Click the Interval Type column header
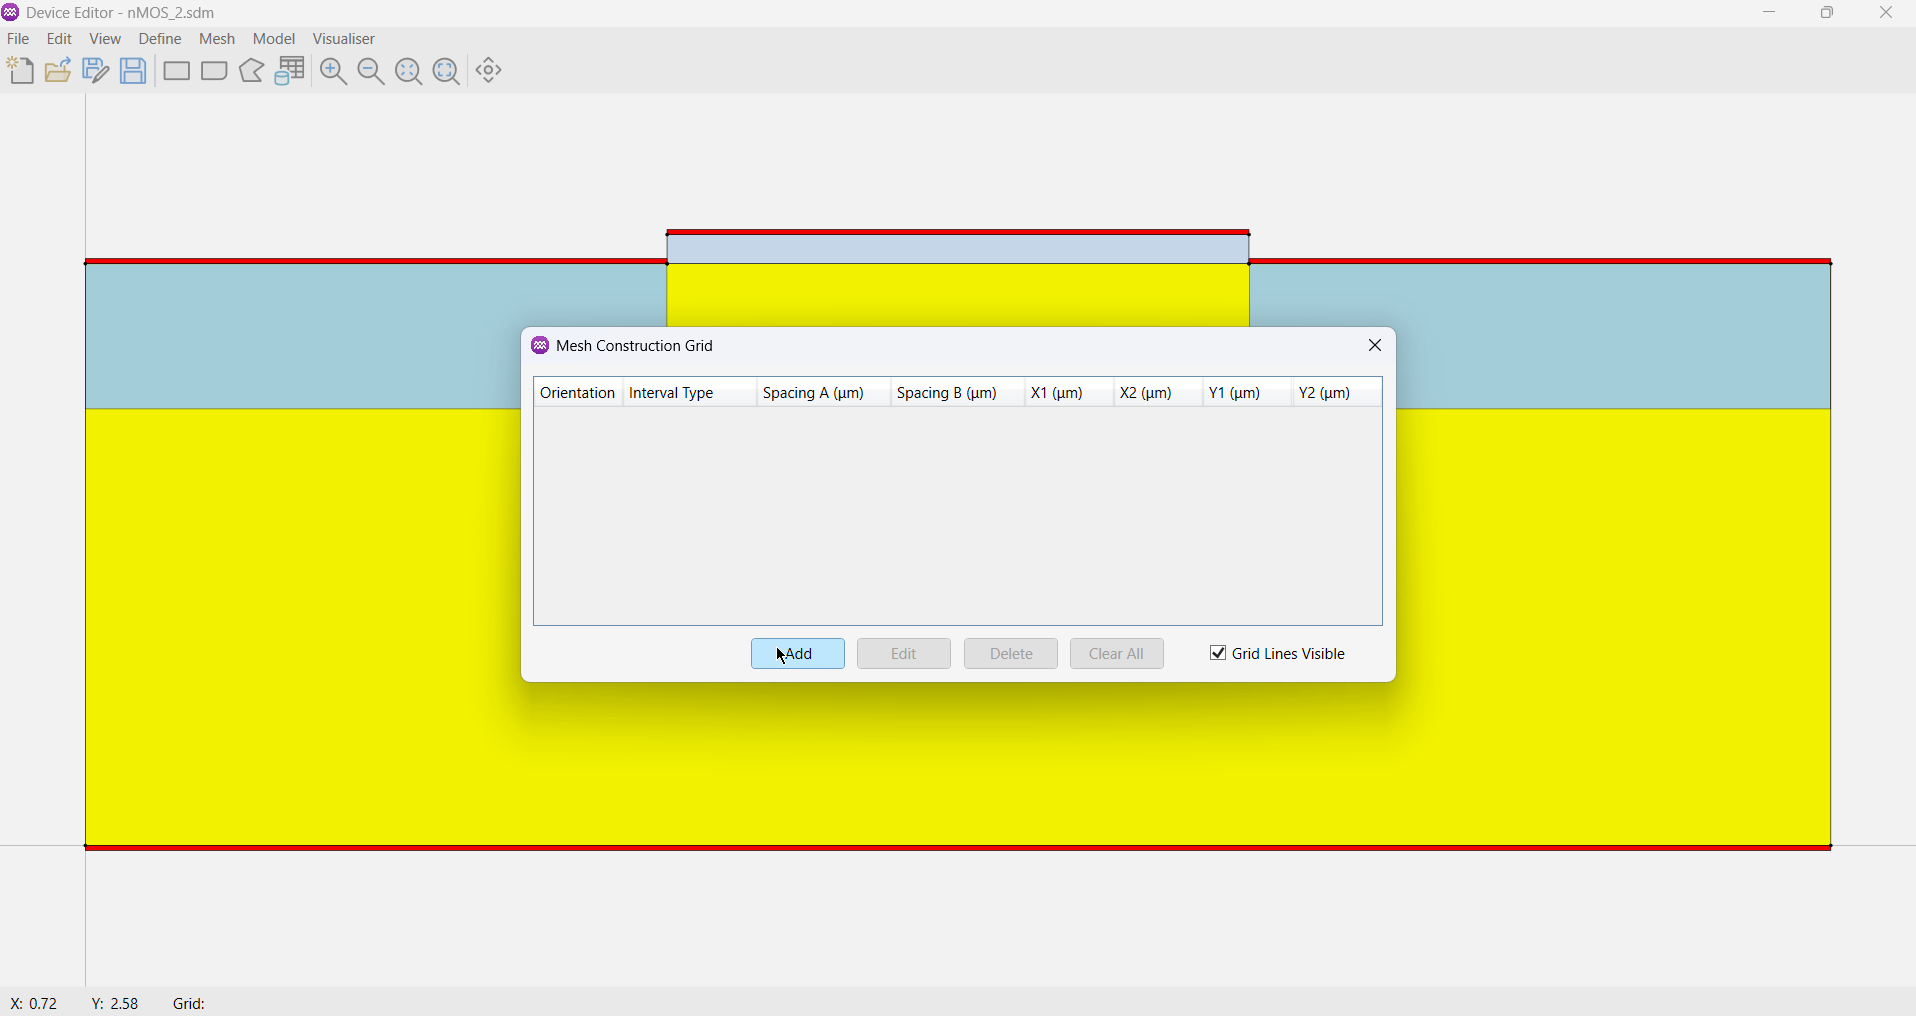Viewport: 1916px width, 1016px height. (x=690, y=394)
